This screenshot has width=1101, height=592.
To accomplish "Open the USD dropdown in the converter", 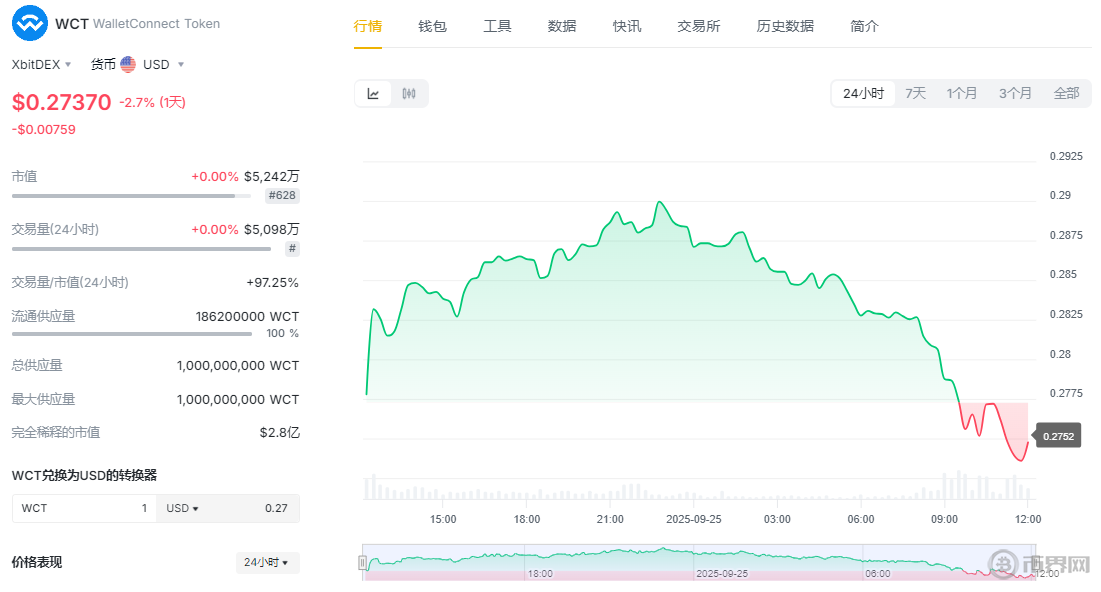I will (x=182, y=508).
